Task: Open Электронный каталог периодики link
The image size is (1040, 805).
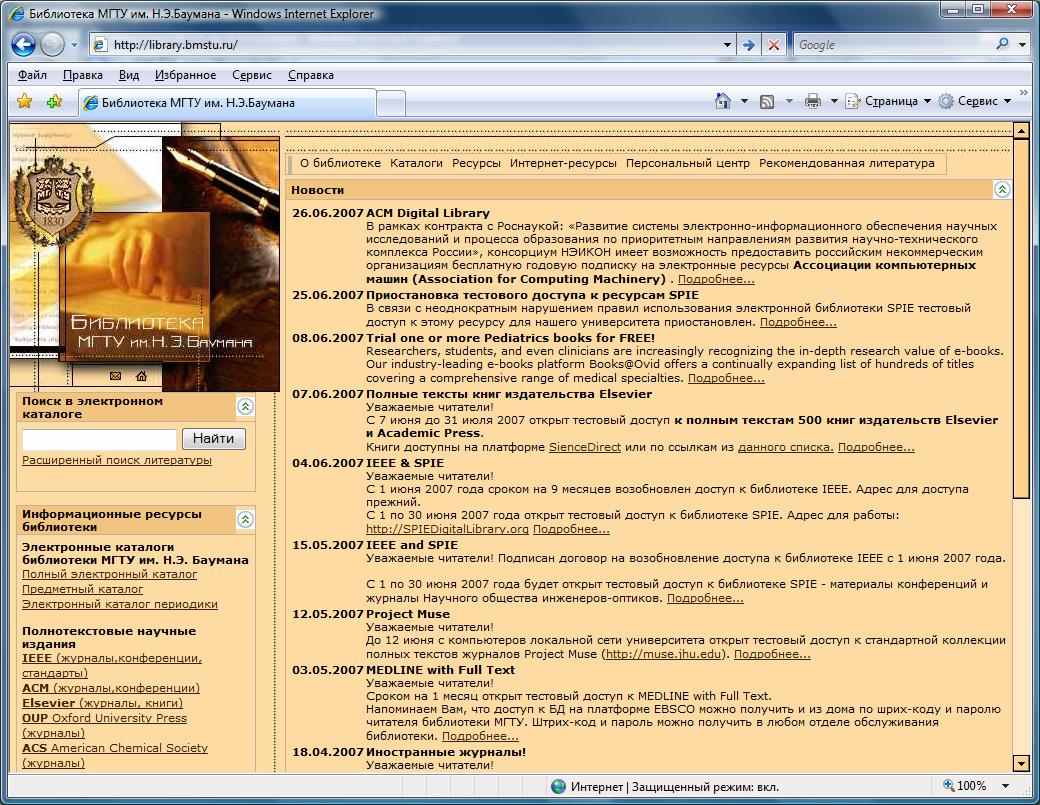Action: pyautogui.click(x=119, y=604)
